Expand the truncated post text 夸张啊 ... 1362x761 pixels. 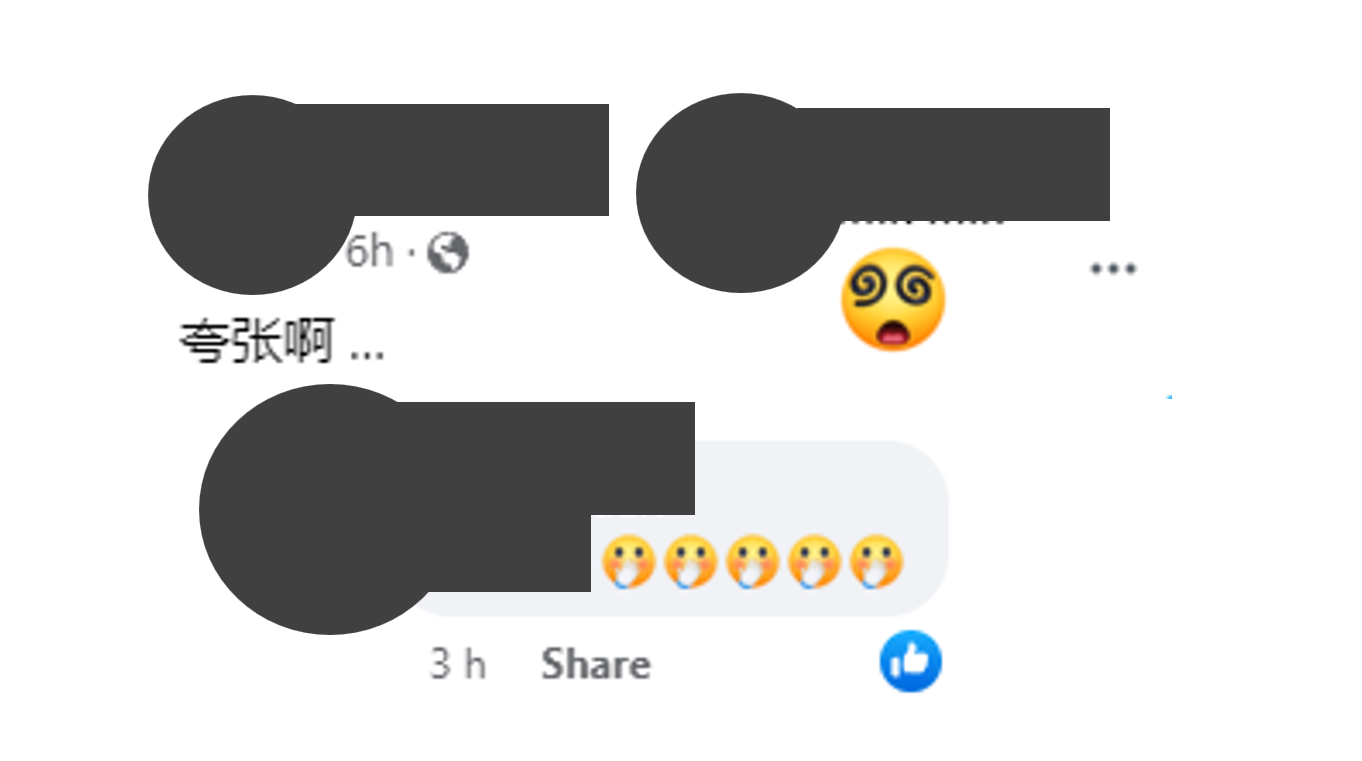click(x=283, y=344)
